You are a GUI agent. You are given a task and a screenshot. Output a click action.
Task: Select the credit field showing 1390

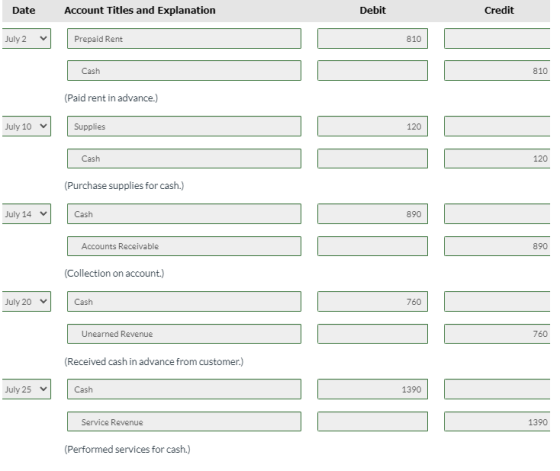pos(497,422)
